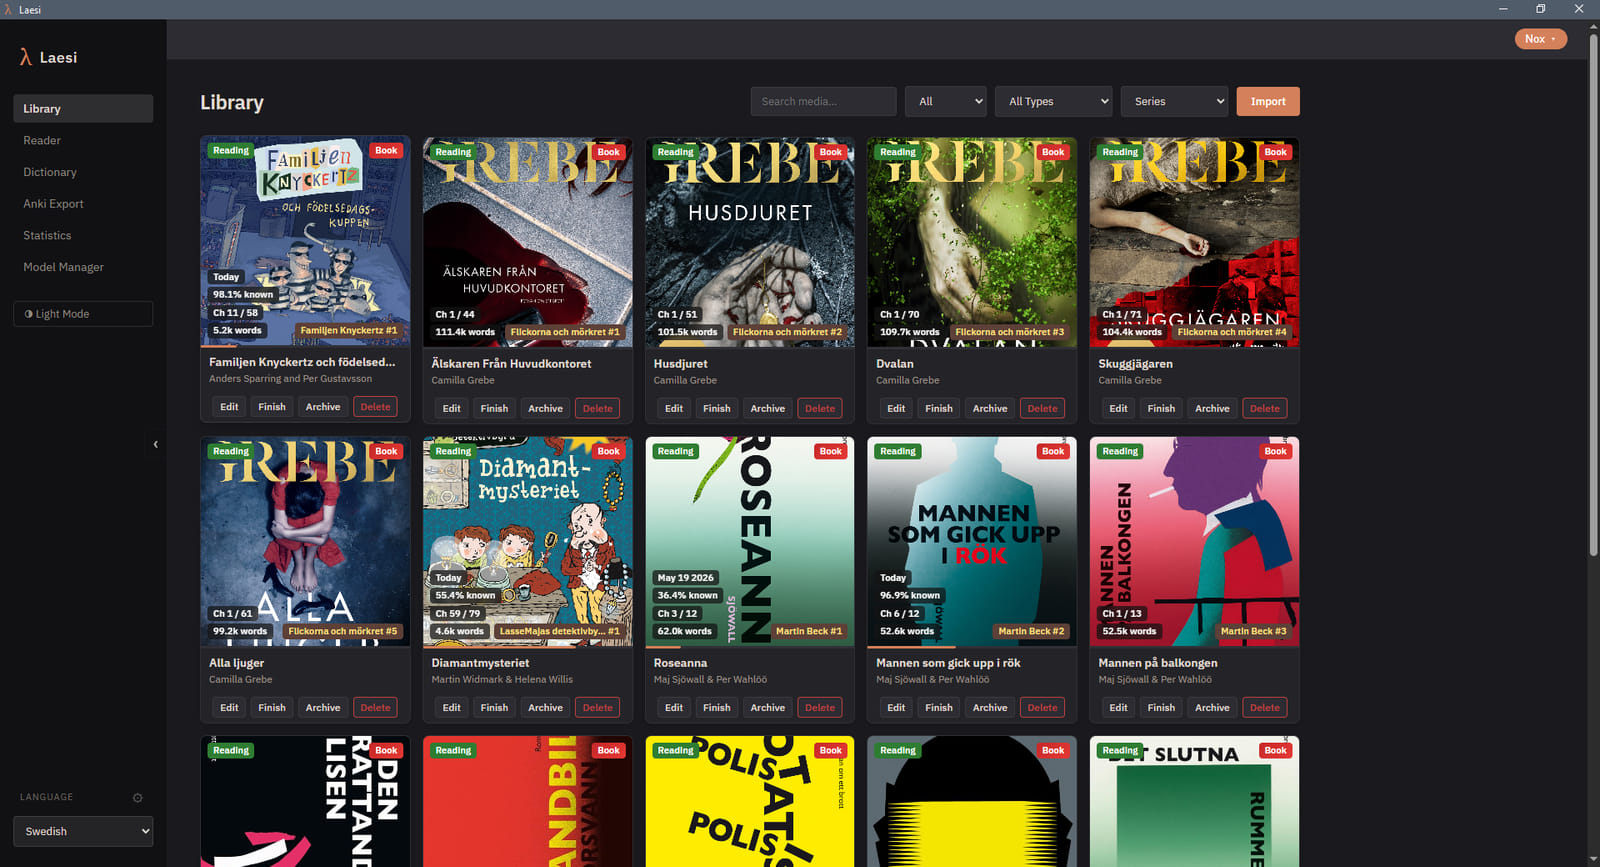Viewport: 1600px width, 867px height.
Task: Mark Familjen Knyckertz book as finished
Action: (x=272, y=407)
